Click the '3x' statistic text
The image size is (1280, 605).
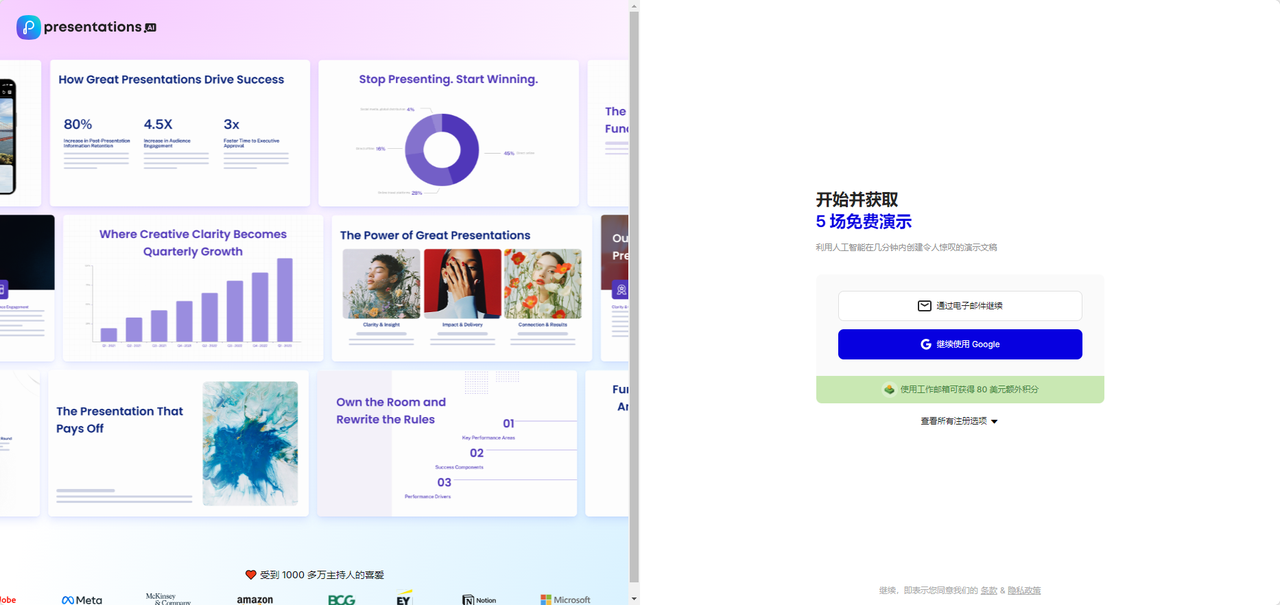point(231,125)
